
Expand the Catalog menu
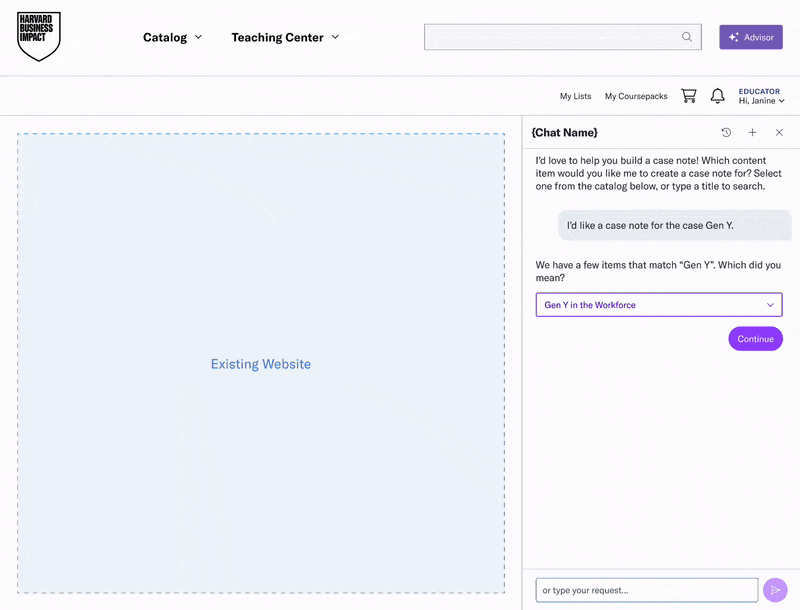[x=172, y=37]
